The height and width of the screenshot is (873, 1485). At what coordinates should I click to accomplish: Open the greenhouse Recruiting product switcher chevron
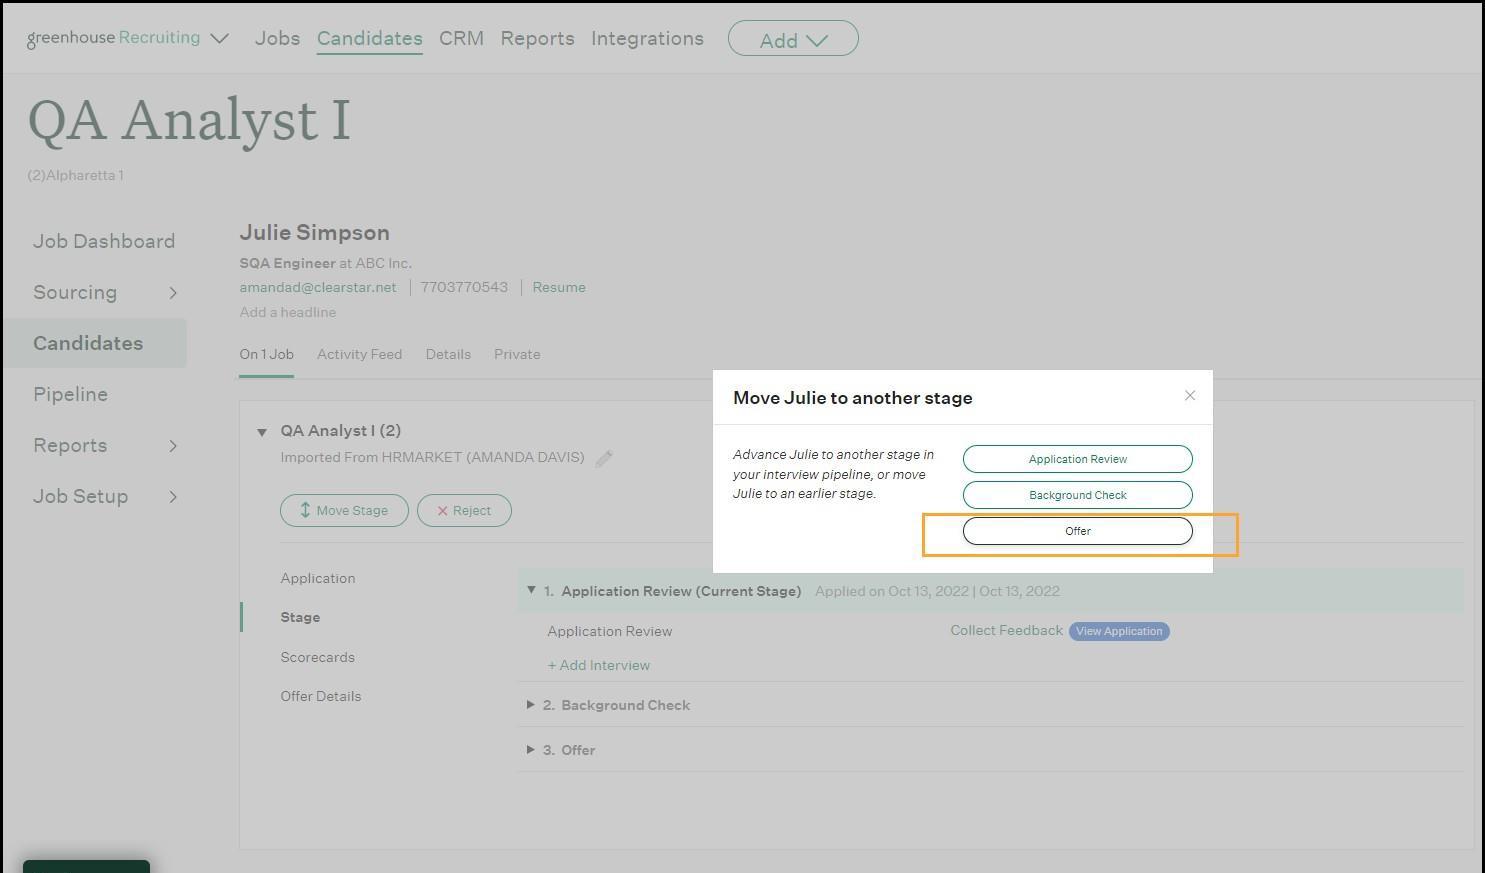tap(220, 39)
